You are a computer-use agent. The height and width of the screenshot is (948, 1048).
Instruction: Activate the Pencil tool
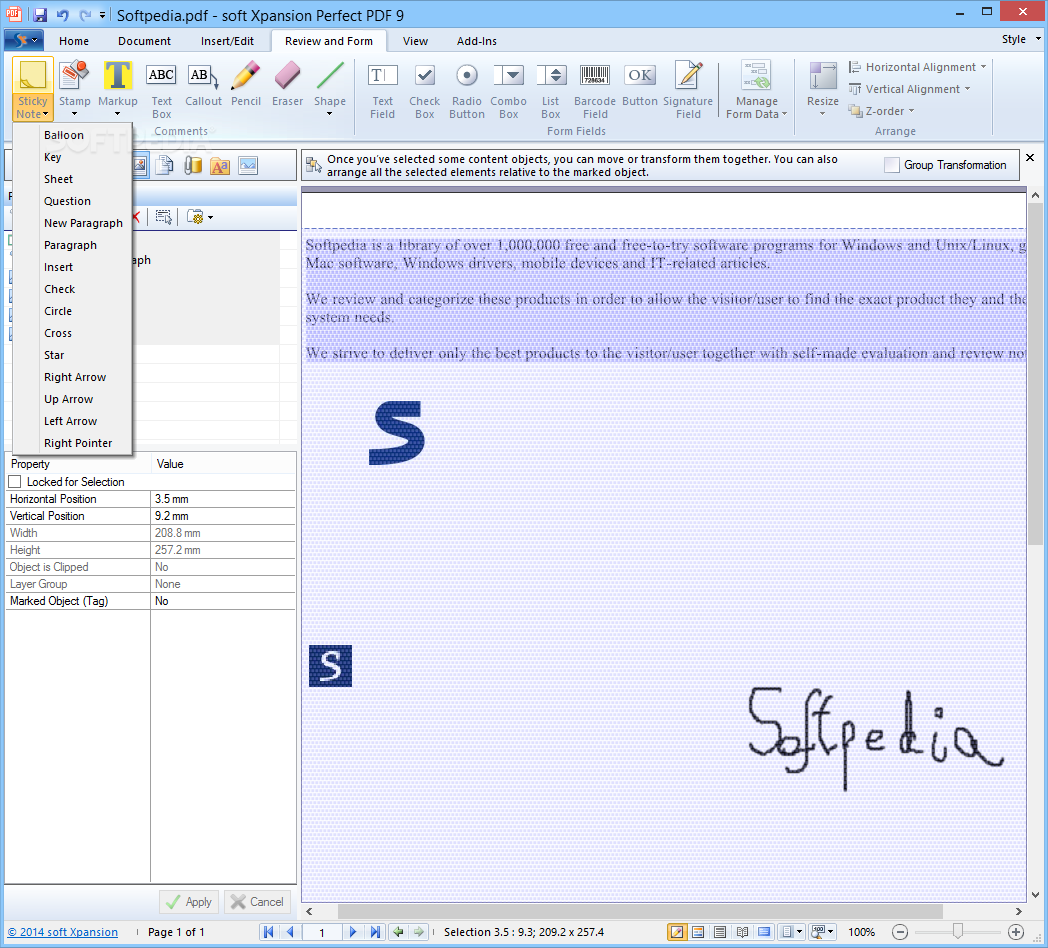pos(245,84)
